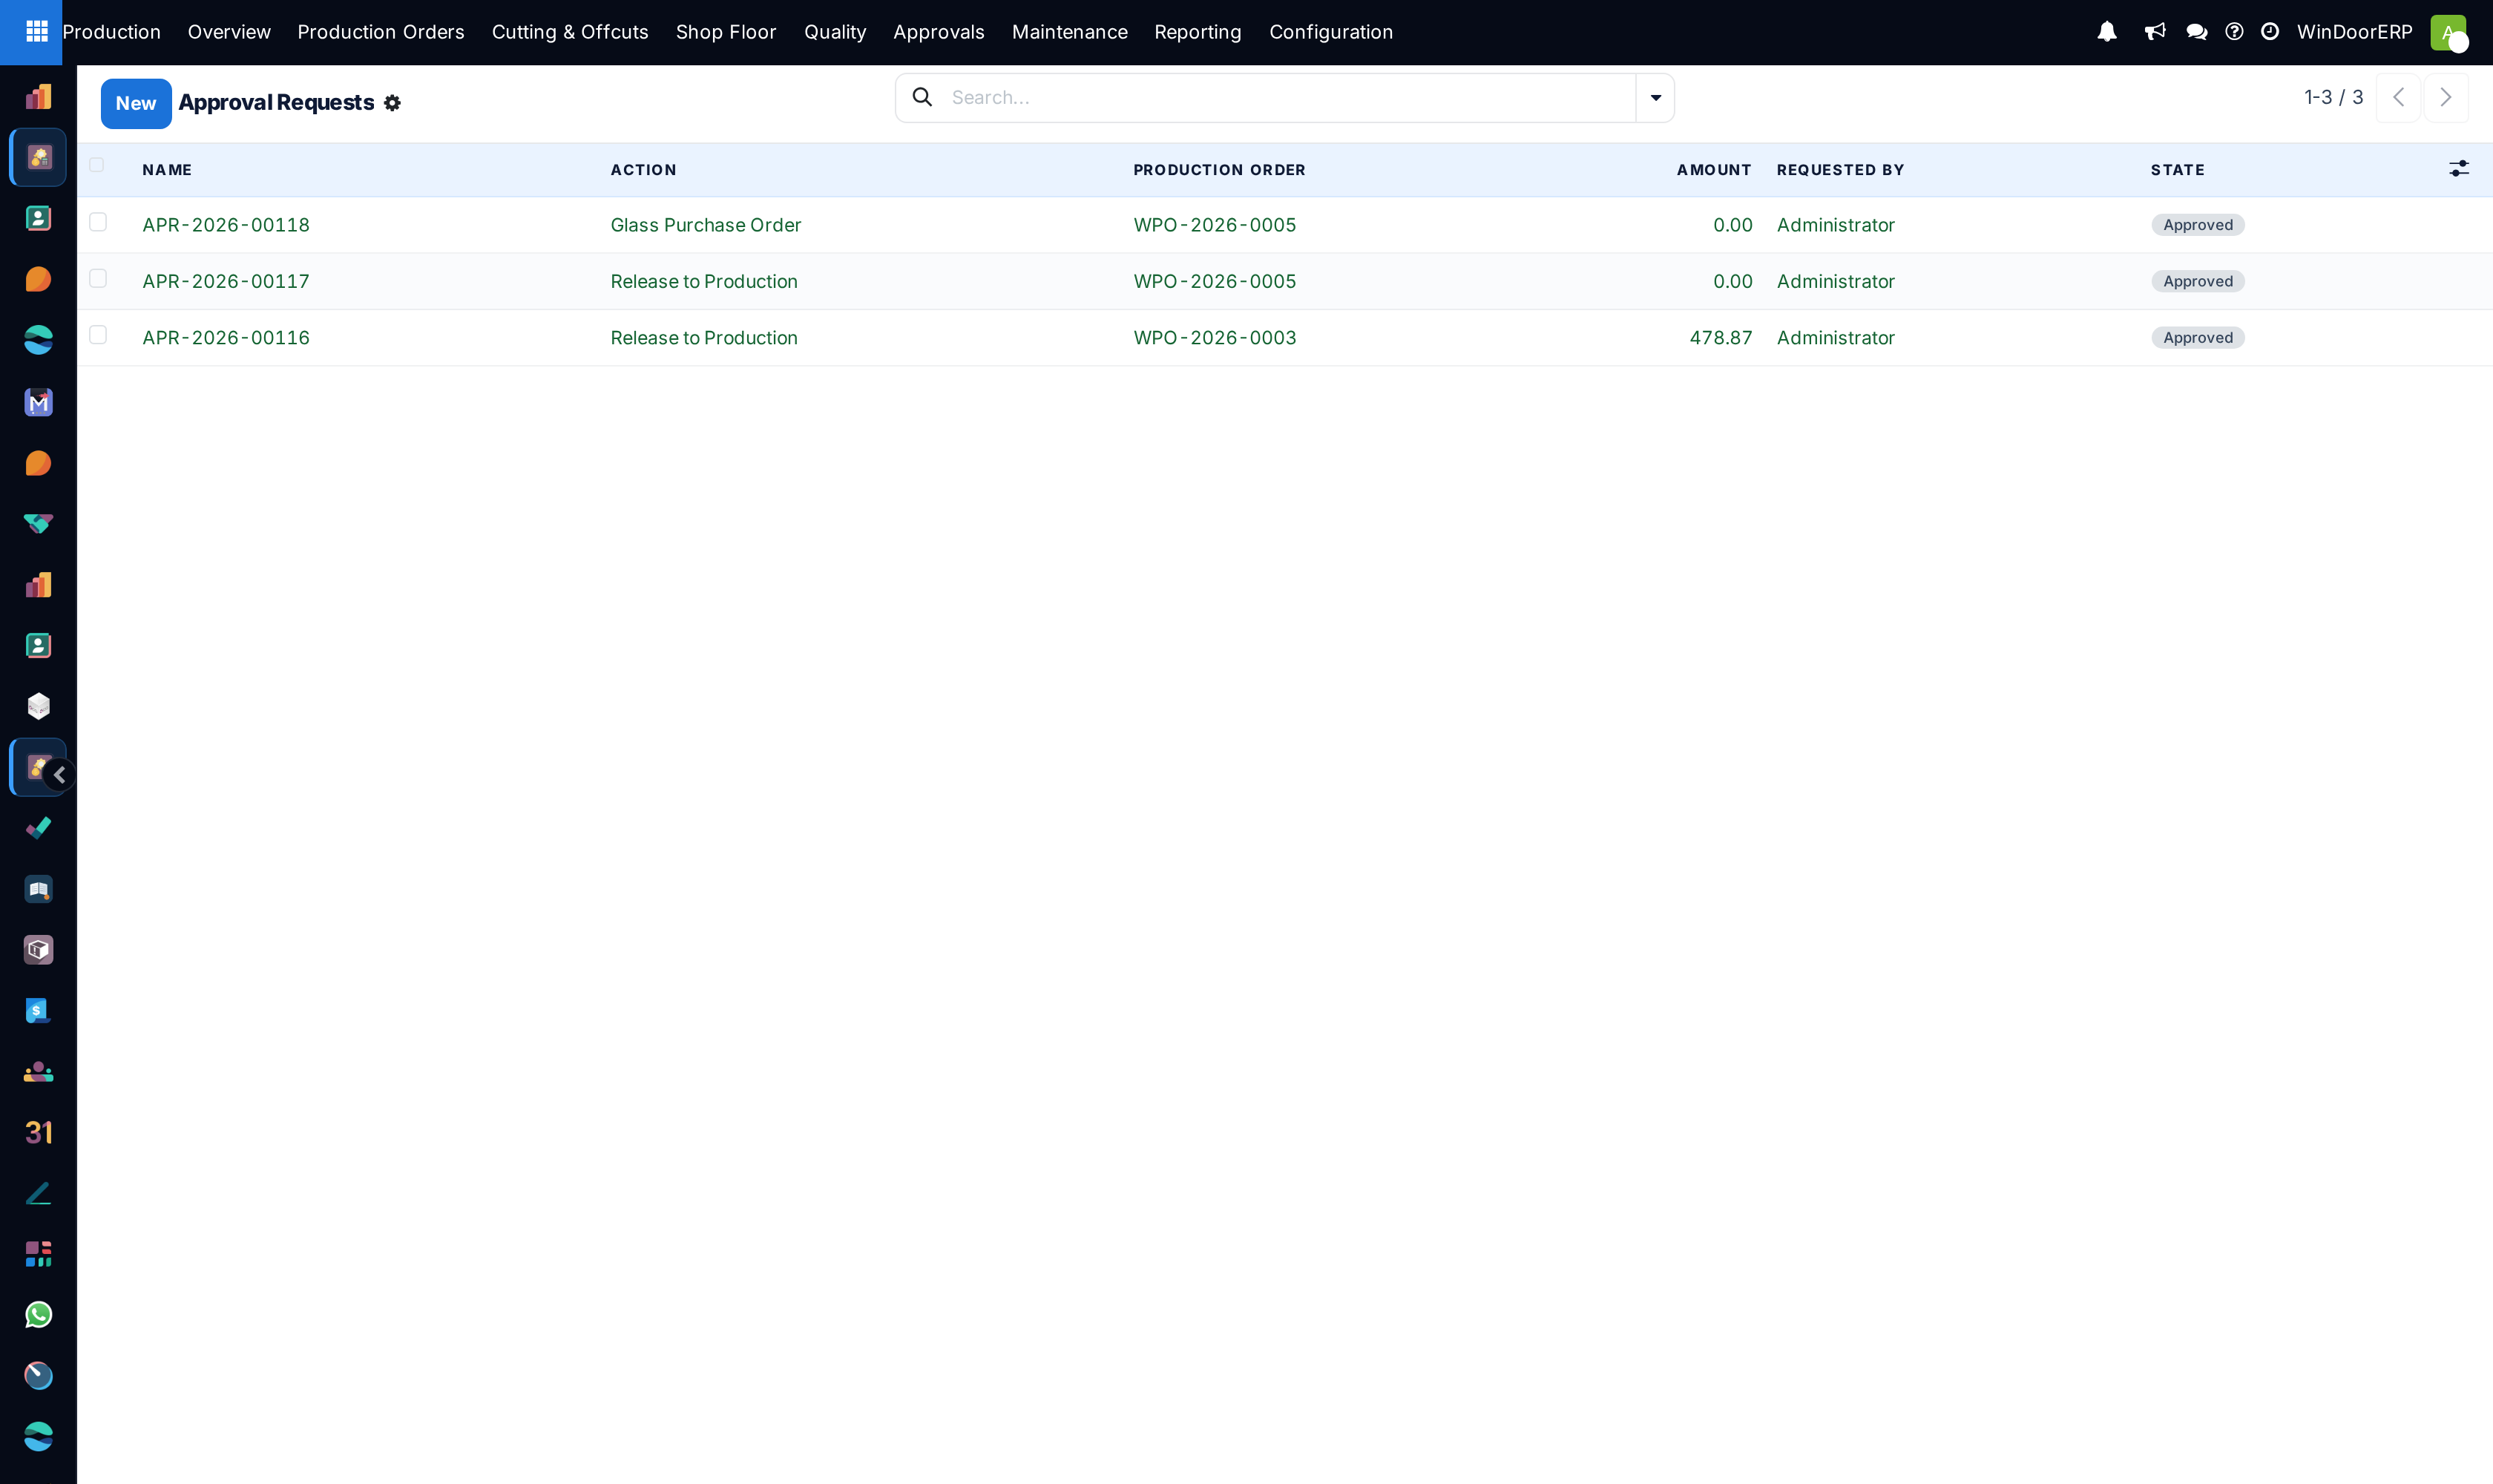This screenshot has width=2493, height=1484.
Task: Open the pencil line sign app in sidebar
Action: click(38, 1193)
